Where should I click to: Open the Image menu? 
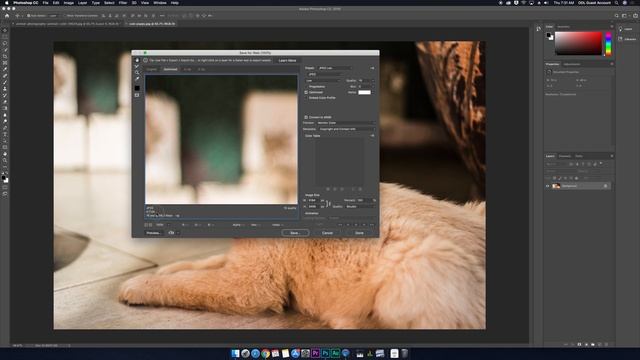(x=69, y=3)
